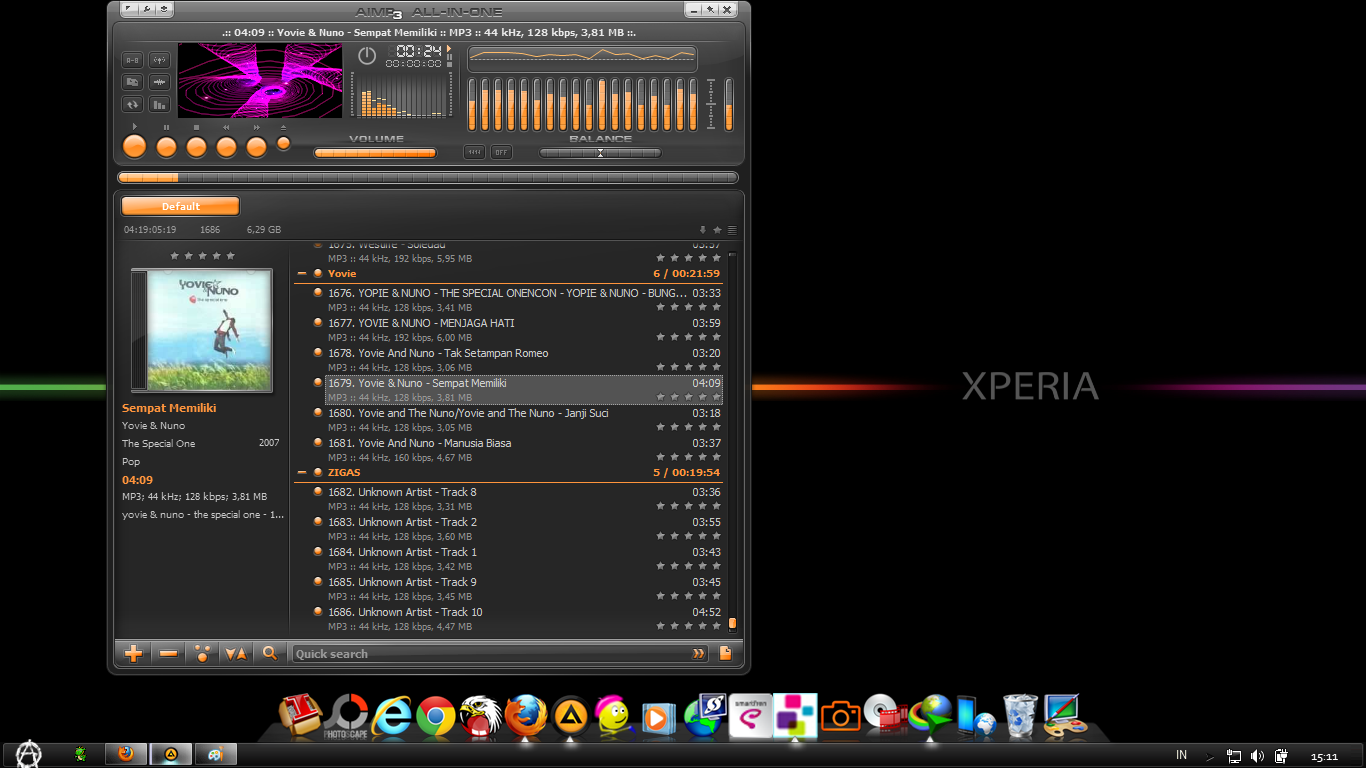1366x768 pixels.
Task: Open Google Chrome from the dock
Action: pyautogui.click(x=436, y=717)
